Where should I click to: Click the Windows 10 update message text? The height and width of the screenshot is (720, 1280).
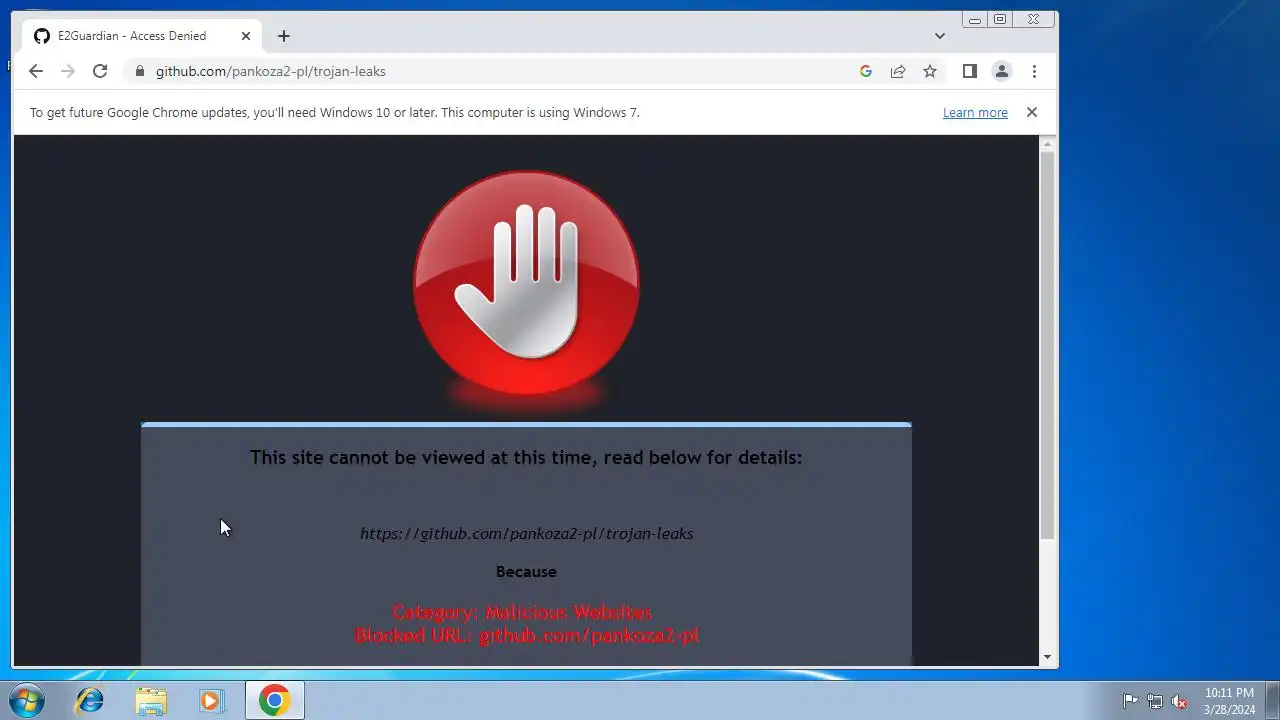click(x=335, y=113)
